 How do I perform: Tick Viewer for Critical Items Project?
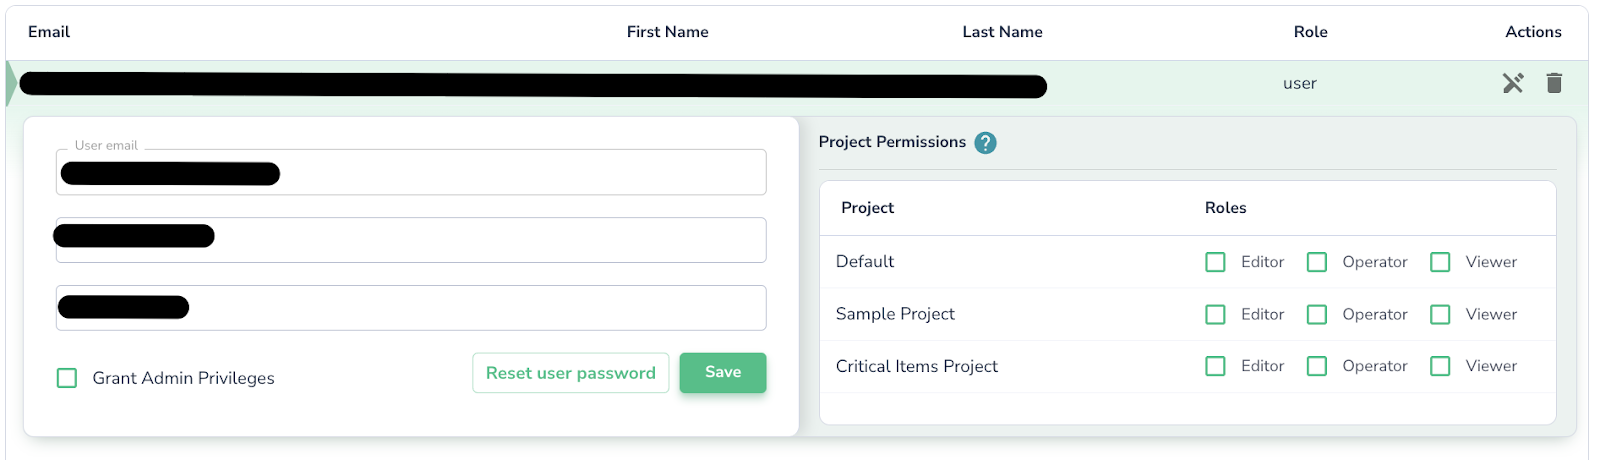coord(1440,366)
